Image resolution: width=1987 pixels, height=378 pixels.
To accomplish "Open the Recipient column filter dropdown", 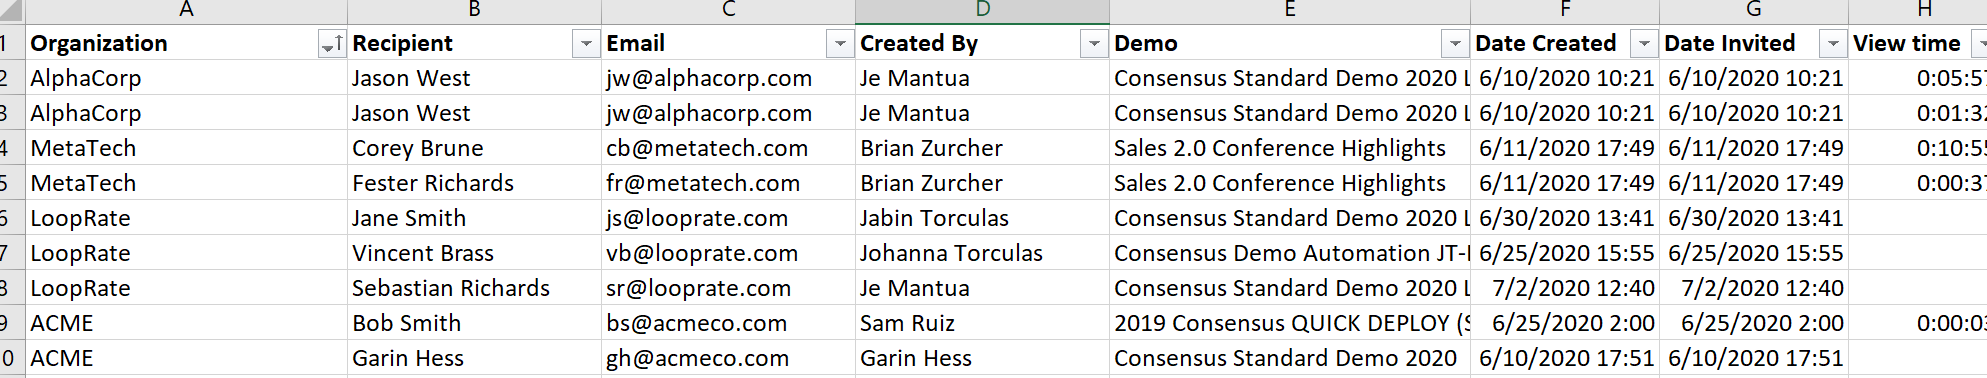I will coord(586,44).
